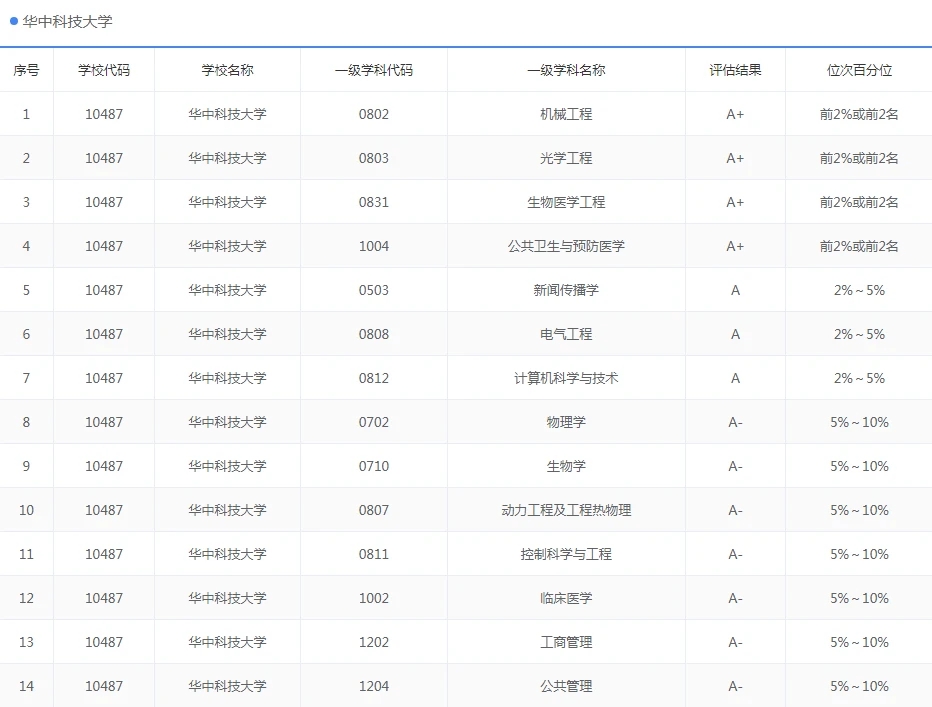Image resolution: width=932 pixels, height=707 pixels.
Task: Click serial number 7 in the table
Action: point(26,378)
